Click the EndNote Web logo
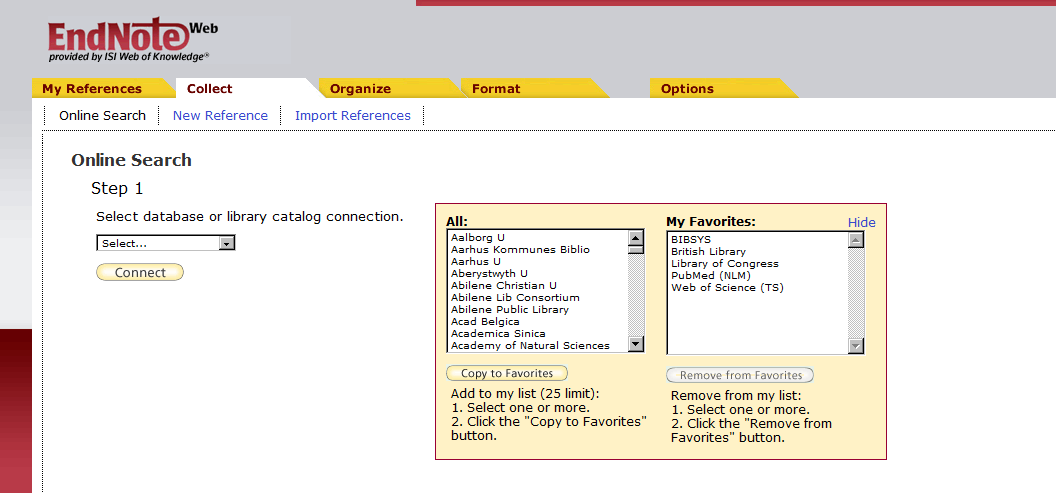 pos(130,40)
